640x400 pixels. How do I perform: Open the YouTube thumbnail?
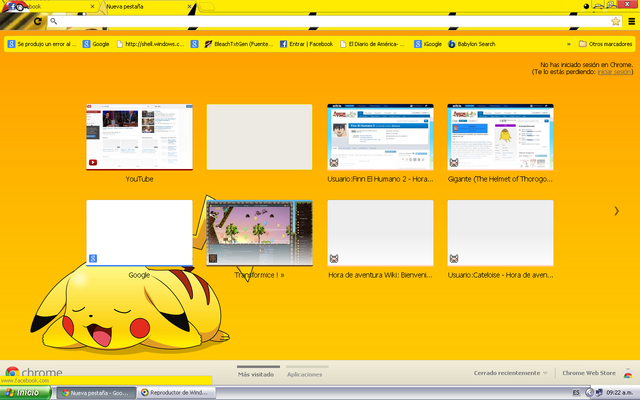point(139,137)
